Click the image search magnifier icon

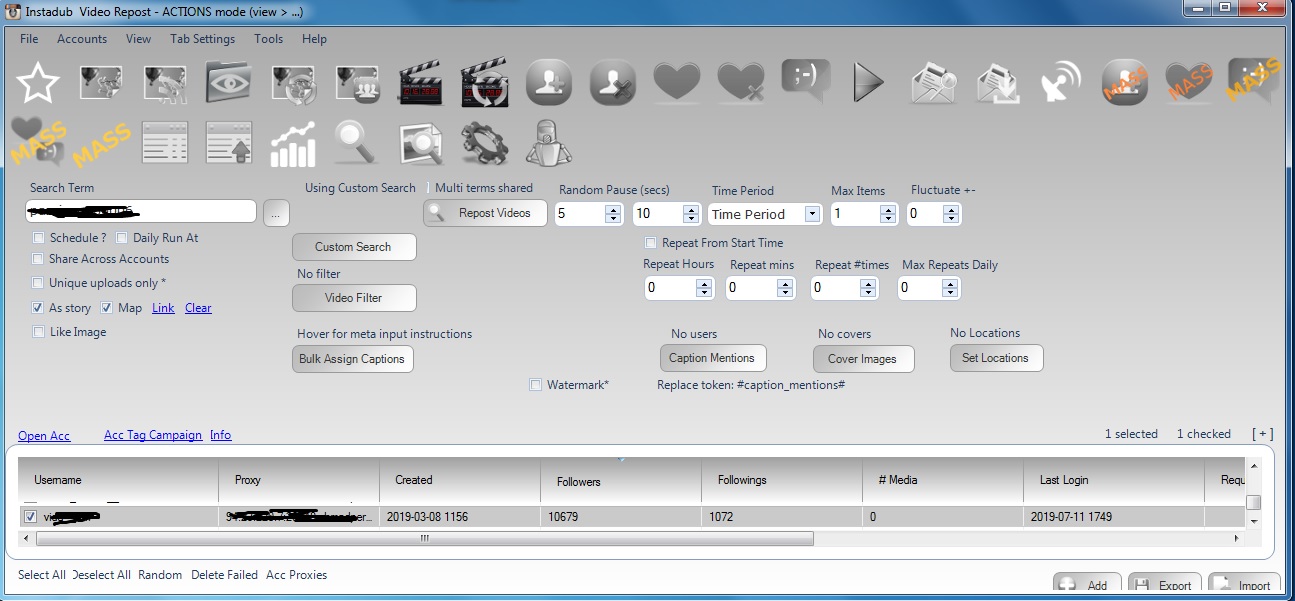421,143
